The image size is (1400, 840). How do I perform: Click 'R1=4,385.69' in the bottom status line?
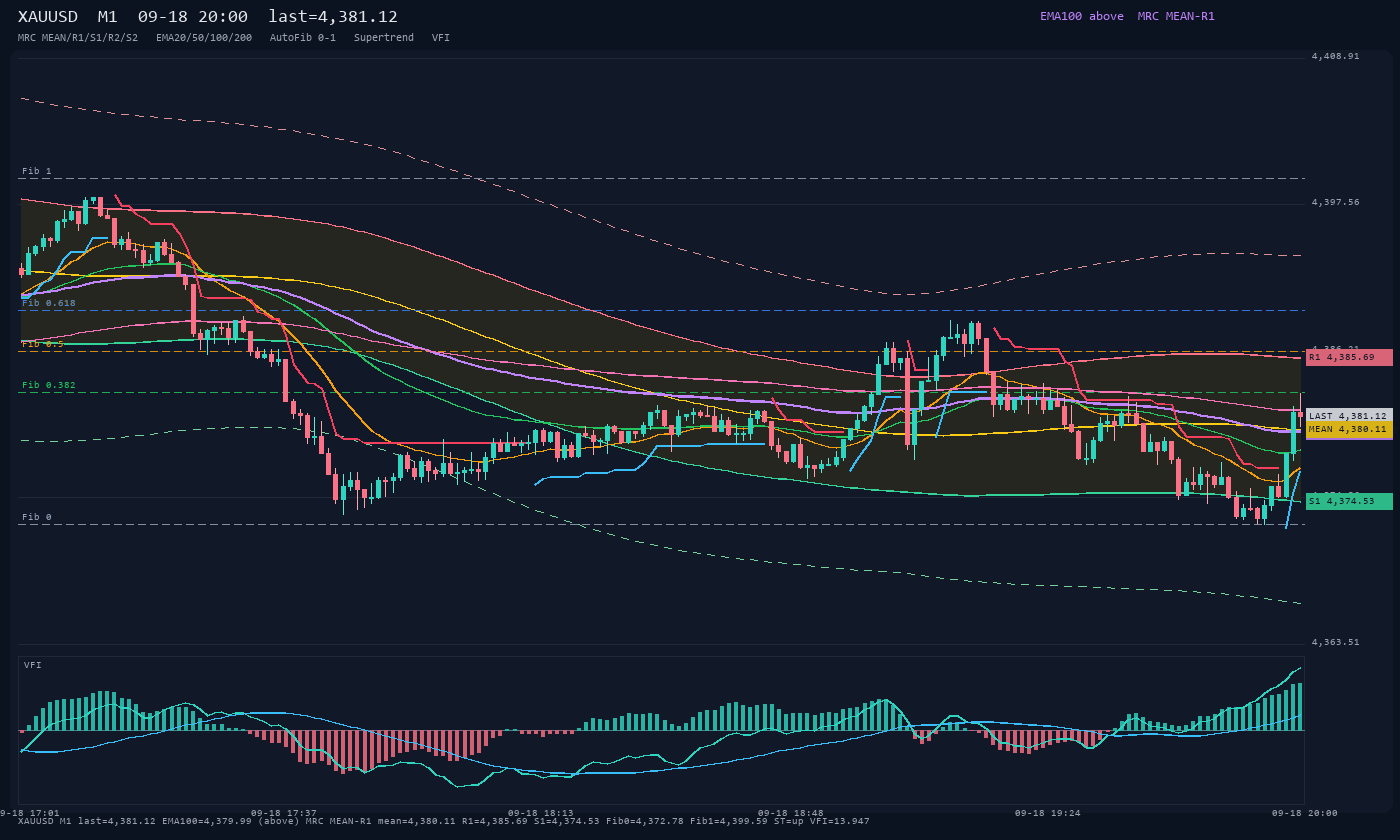[x=494, y=821]
